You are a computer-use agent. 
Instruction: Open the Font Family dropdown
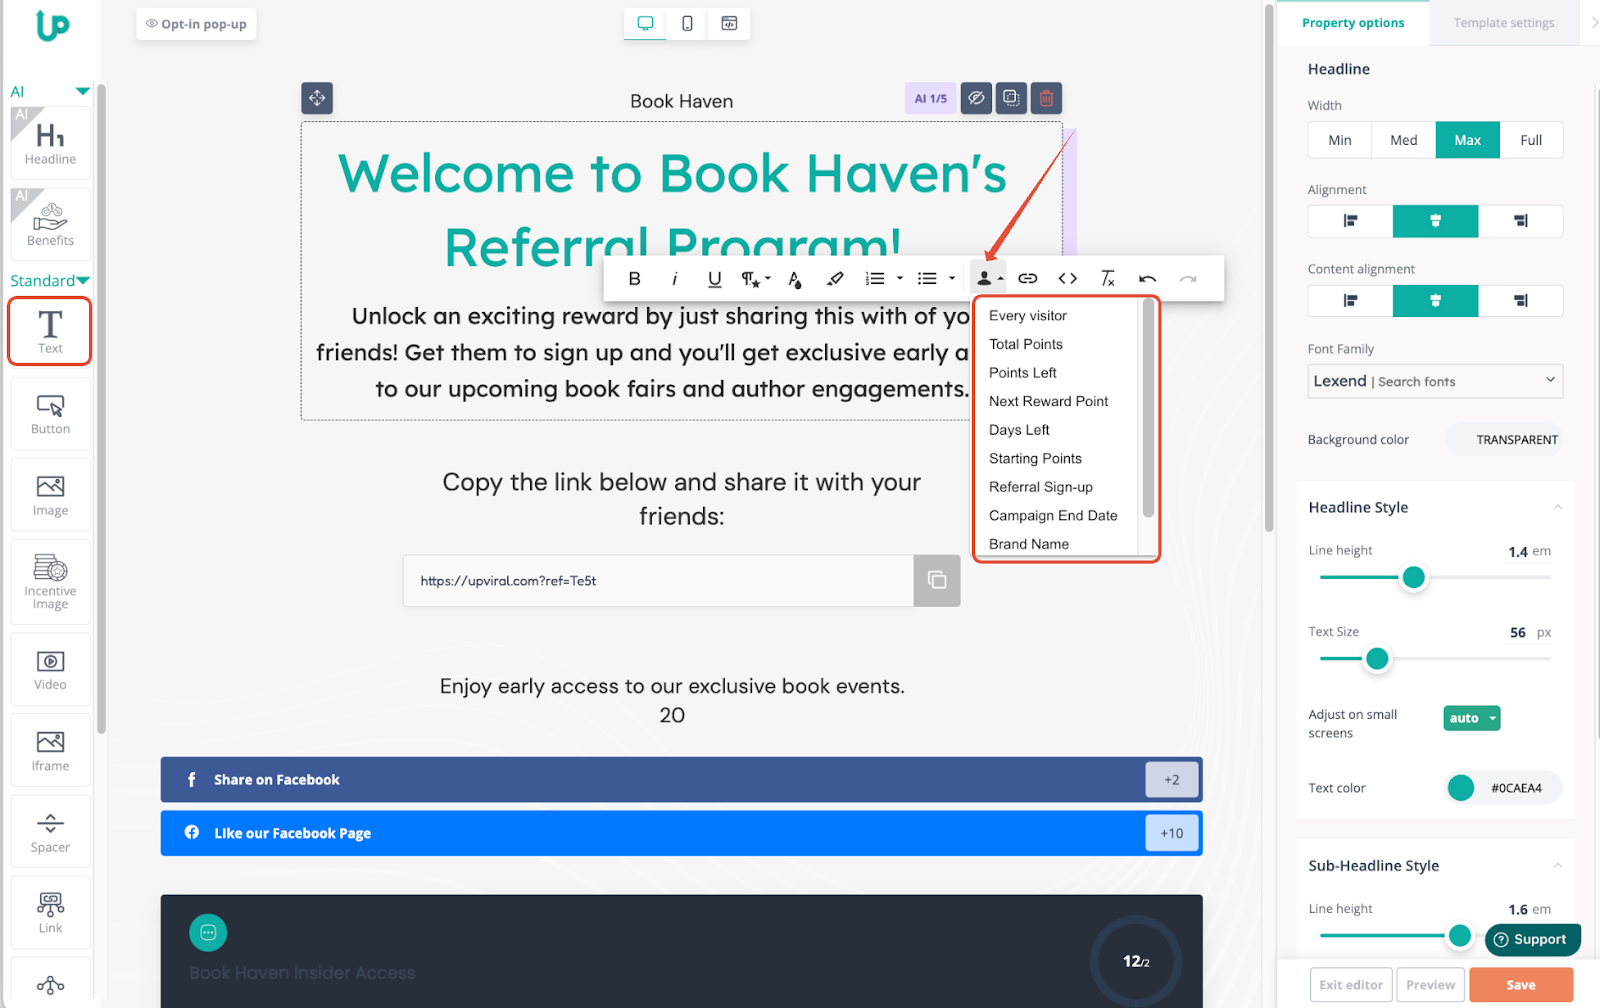[1435, 381]
